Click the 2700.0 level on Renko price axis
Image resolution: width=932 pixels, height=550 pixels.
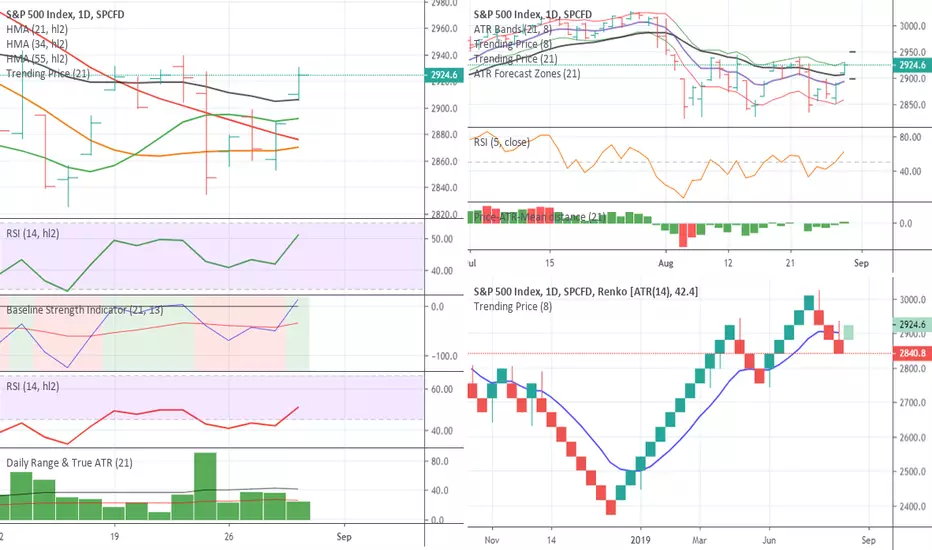pos(912,403)
